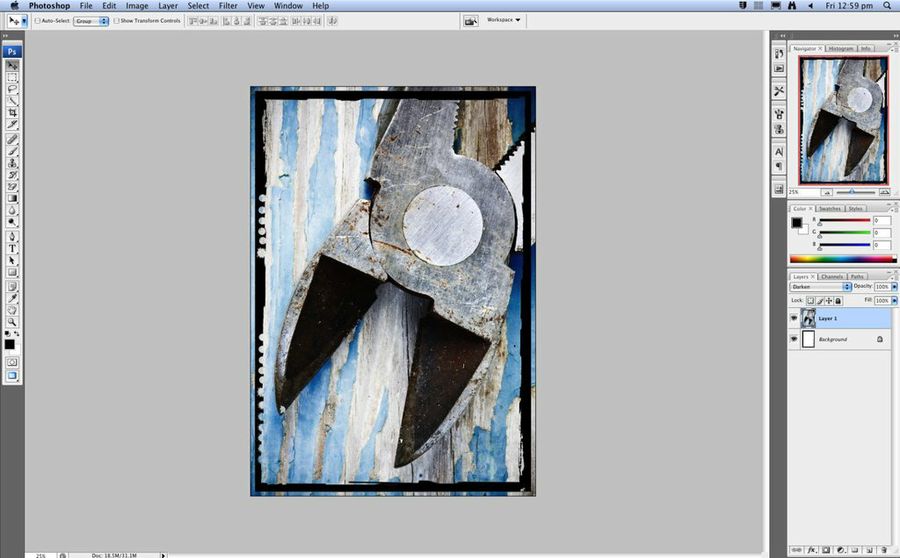Screen dimensions: 900x558
Task: Select the Eyedropper tool
Action: tap(12, 299)
